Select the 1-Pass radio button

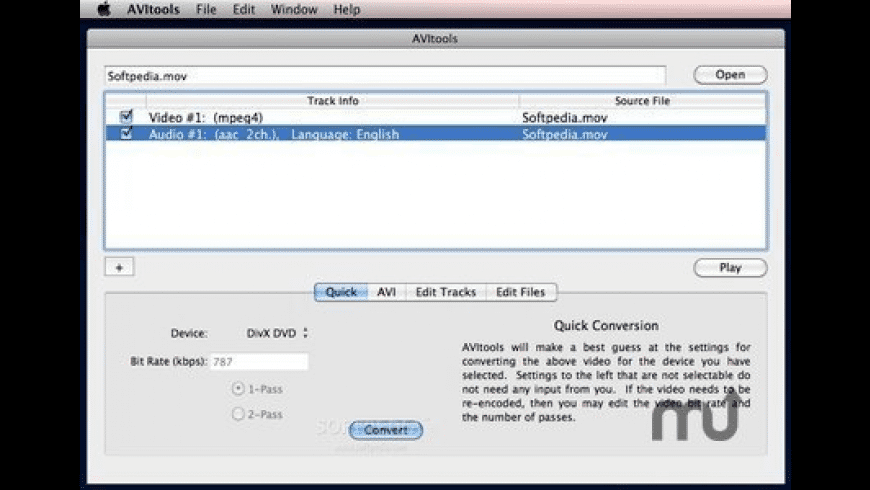pos(238,389)
